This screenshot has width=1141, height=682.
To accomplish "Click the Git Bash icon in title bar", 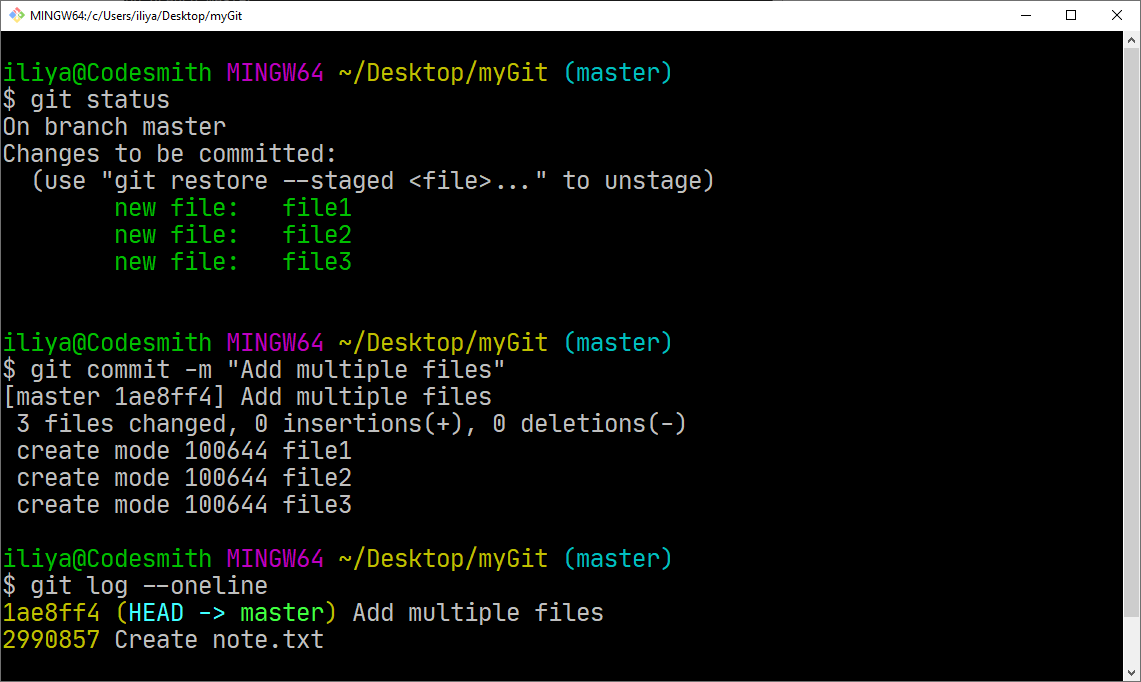I will click(16, 15).
